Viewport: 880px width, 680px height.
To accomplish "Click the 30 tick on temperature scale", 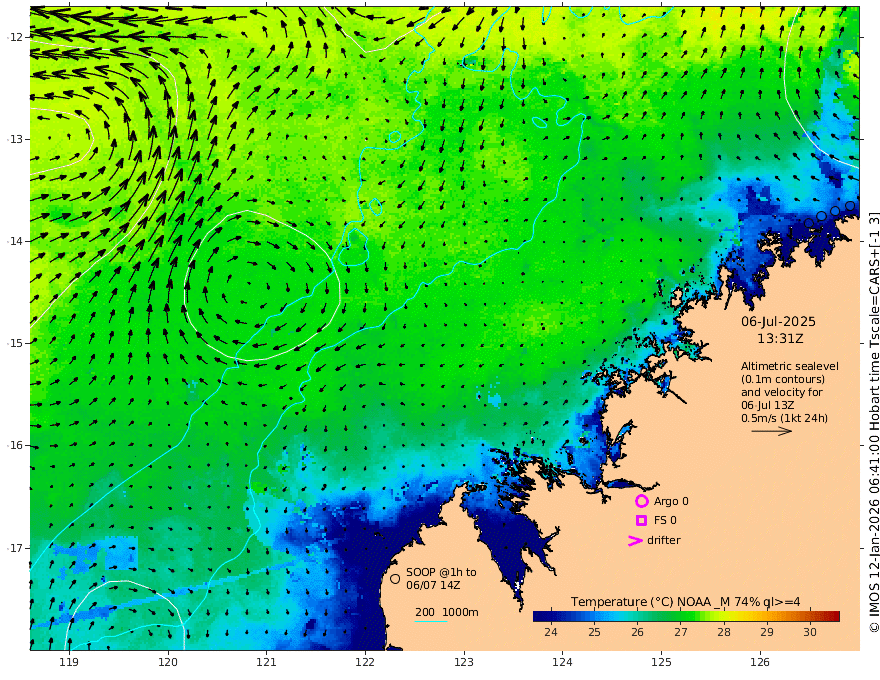I will point(810,632).
